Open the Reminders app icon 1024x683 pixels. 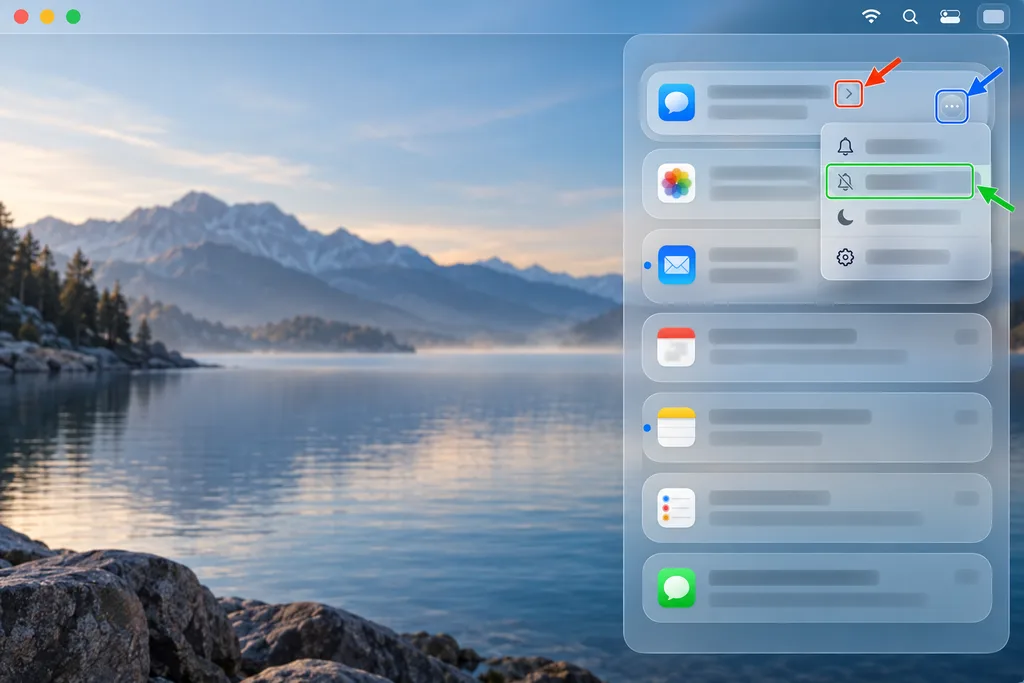pos(676,508)
